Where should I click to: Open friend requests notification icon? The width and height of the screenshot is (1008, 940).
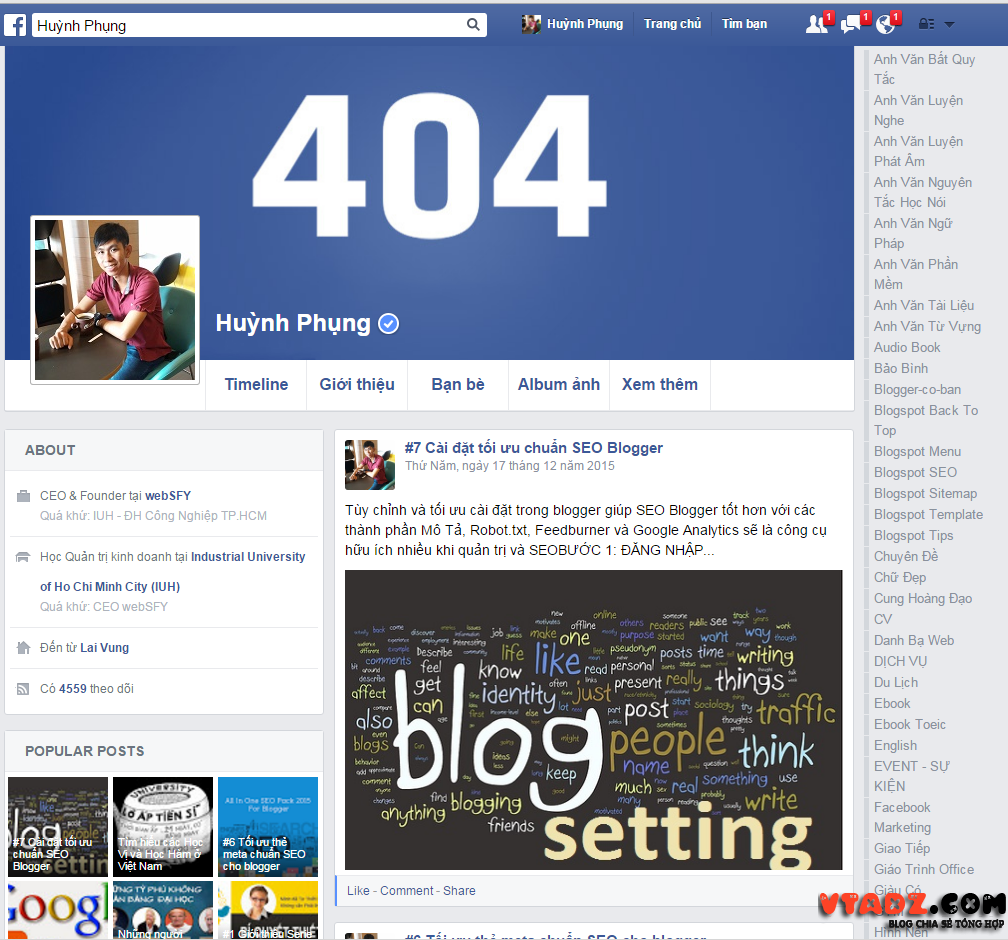click(816, 24)
